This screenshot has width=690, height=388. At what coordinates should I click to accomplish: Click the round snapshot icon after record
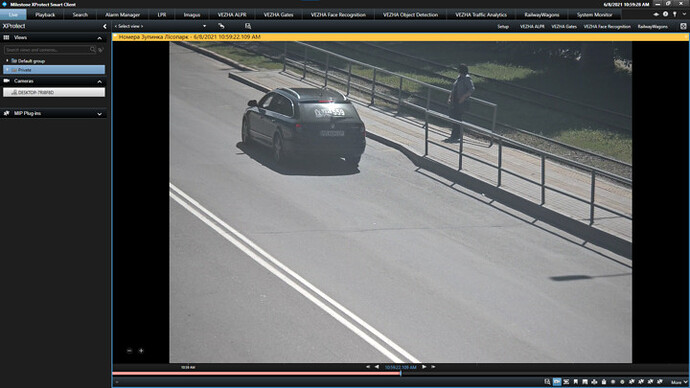[622, 382]
